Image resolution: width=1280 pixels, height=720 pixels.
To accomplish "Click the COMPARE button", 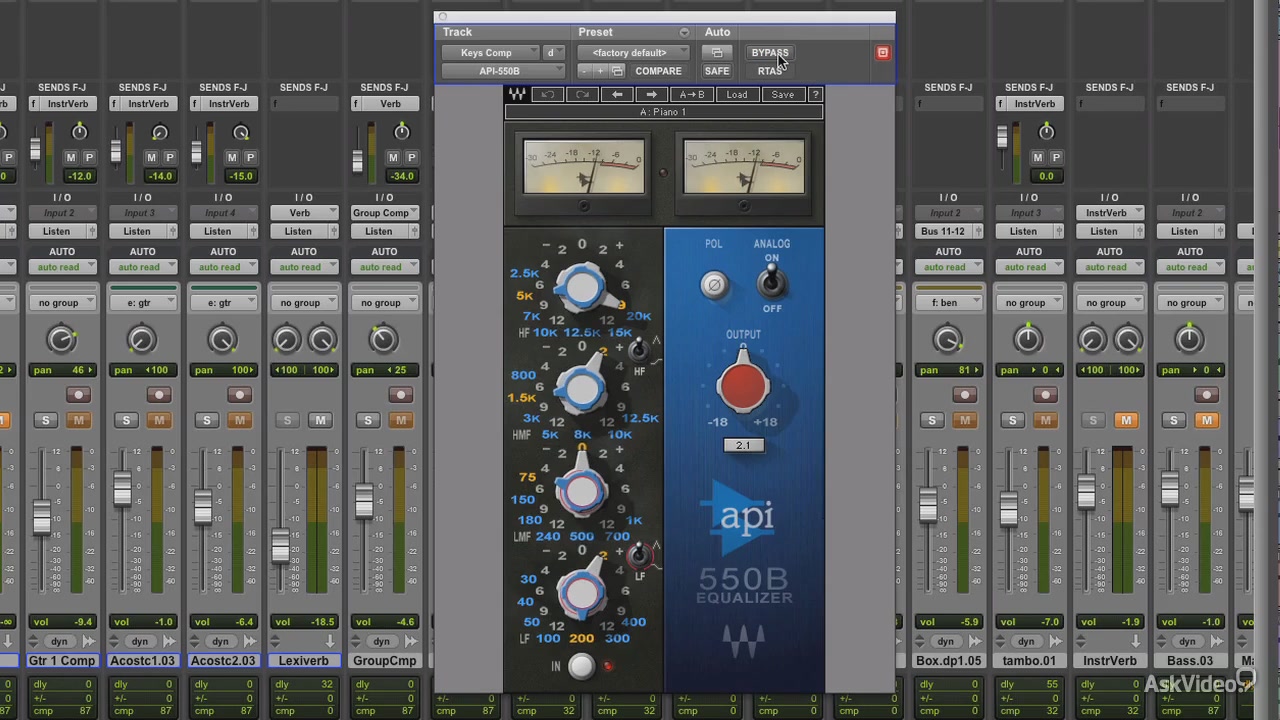I will tap(658, 71).
